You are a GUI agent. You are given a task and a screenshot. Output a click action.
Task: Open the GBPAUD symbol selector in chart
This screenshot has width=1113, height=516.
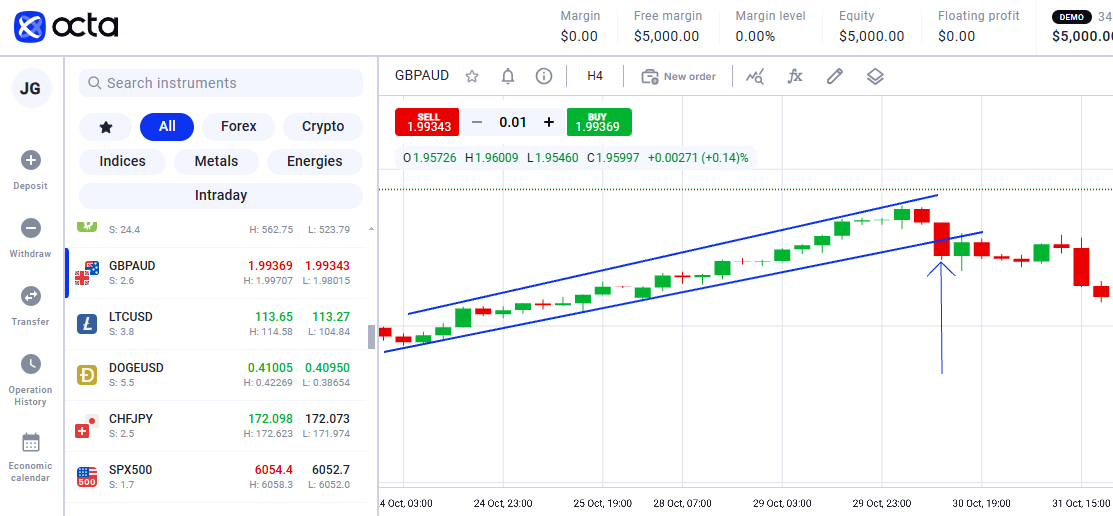point(422,75)
